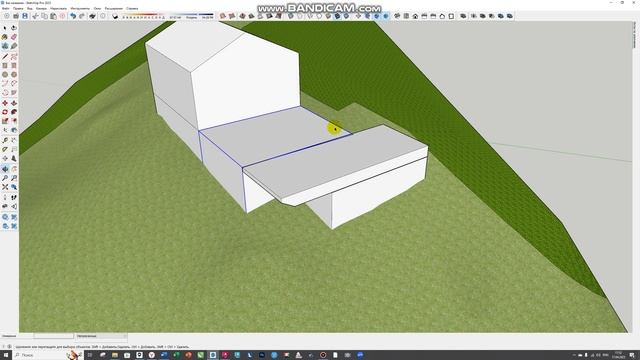Image resolution: width=640 pixels, height=360 pixels.
Task: Redo the undone action
Action: [82, 16]
